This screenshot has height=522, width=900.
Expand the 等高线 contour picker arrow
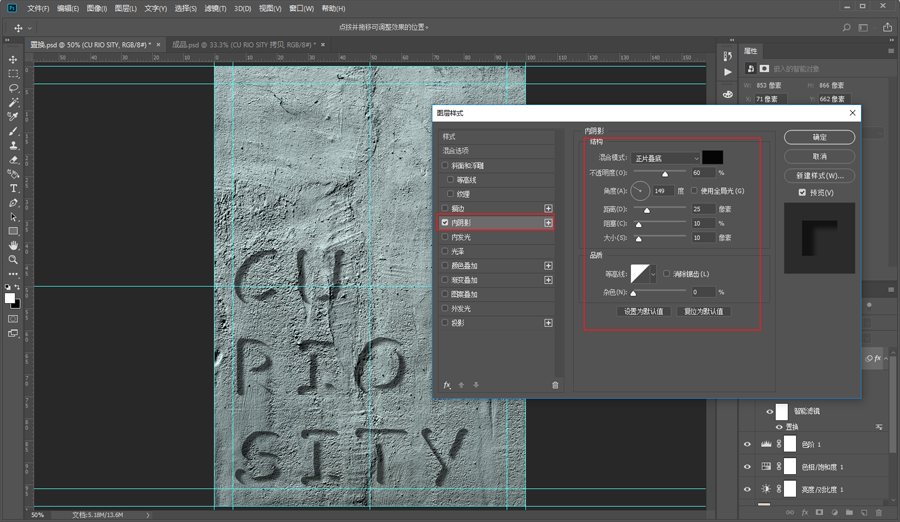point(654,274)
